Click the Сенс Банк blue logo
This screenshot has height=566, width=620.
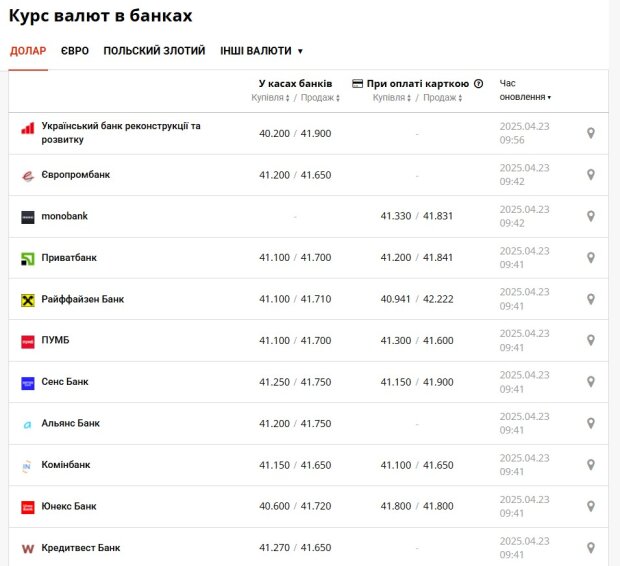(28, 382)
